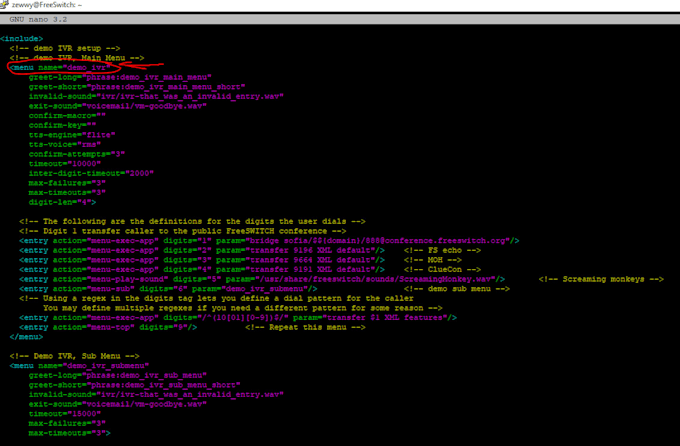Click the 'MOH' comment
The image size is (680, 446).
[x=433, y=260]
